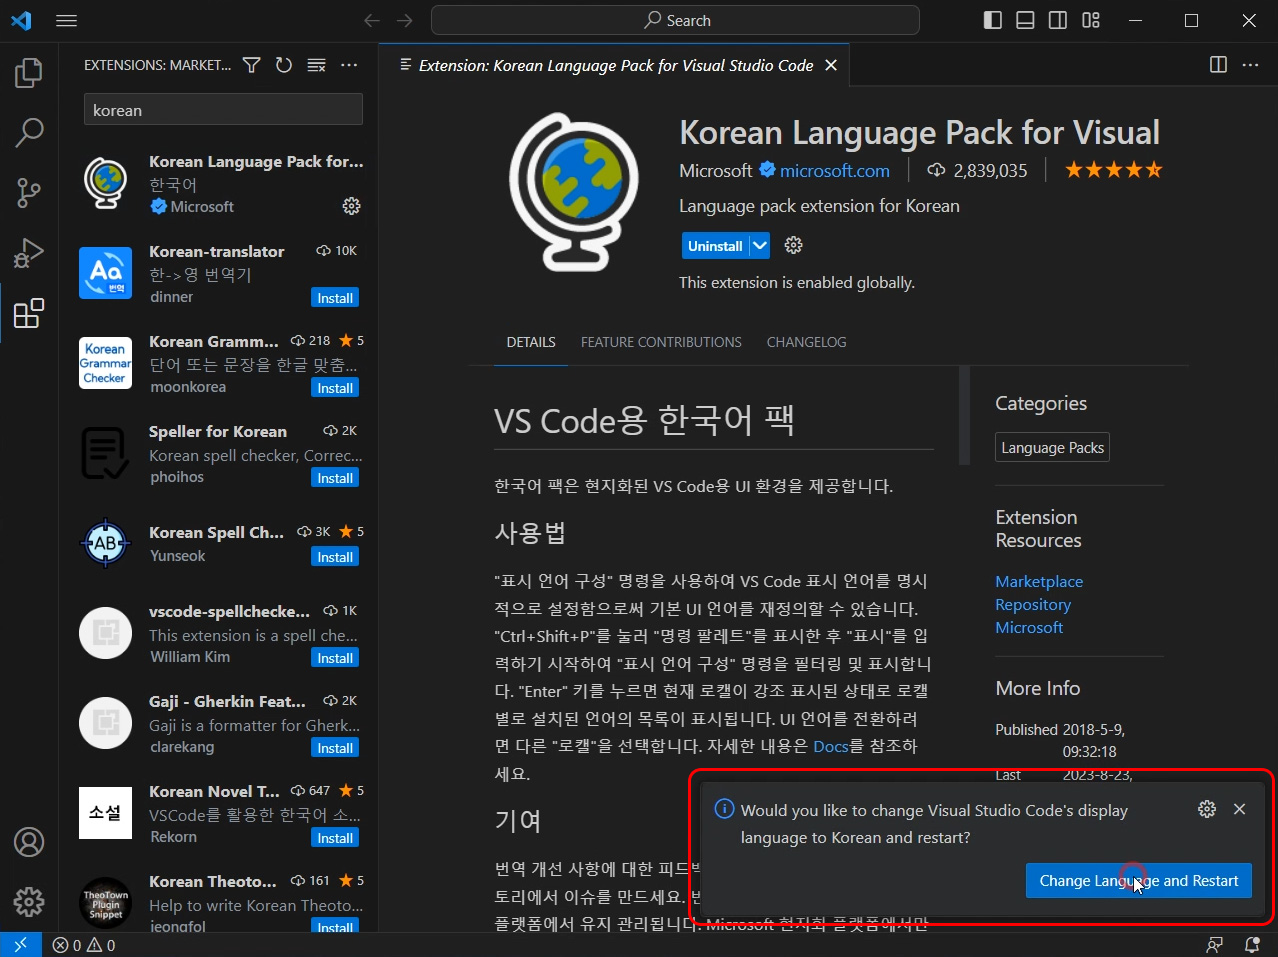Image resolution: width=1278 pixels, height=957 pixels.
Task: Open the Marketplace resource link
Action: pyautogui.click(x=1039, y=581)
